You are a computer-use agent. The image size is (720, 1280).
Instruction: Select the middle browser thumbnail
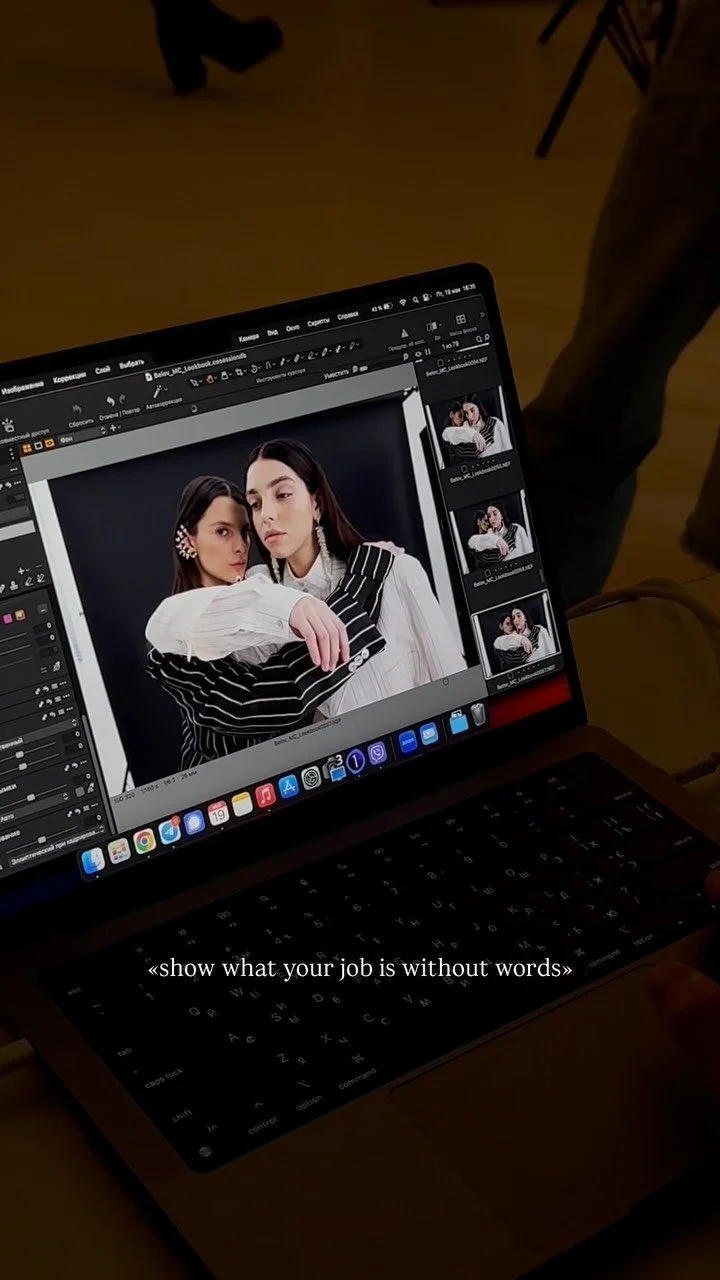tap(493, 530)
